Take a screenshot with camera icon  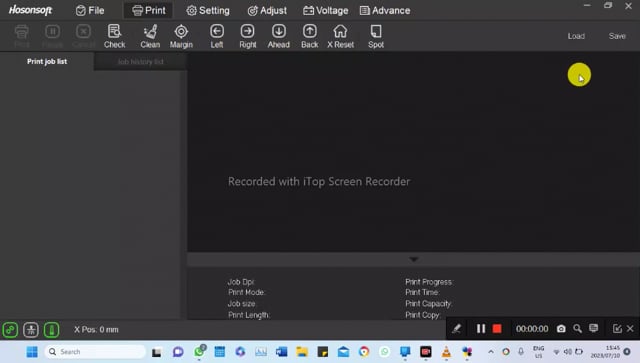pyautogui.click(x=561, y=329)
